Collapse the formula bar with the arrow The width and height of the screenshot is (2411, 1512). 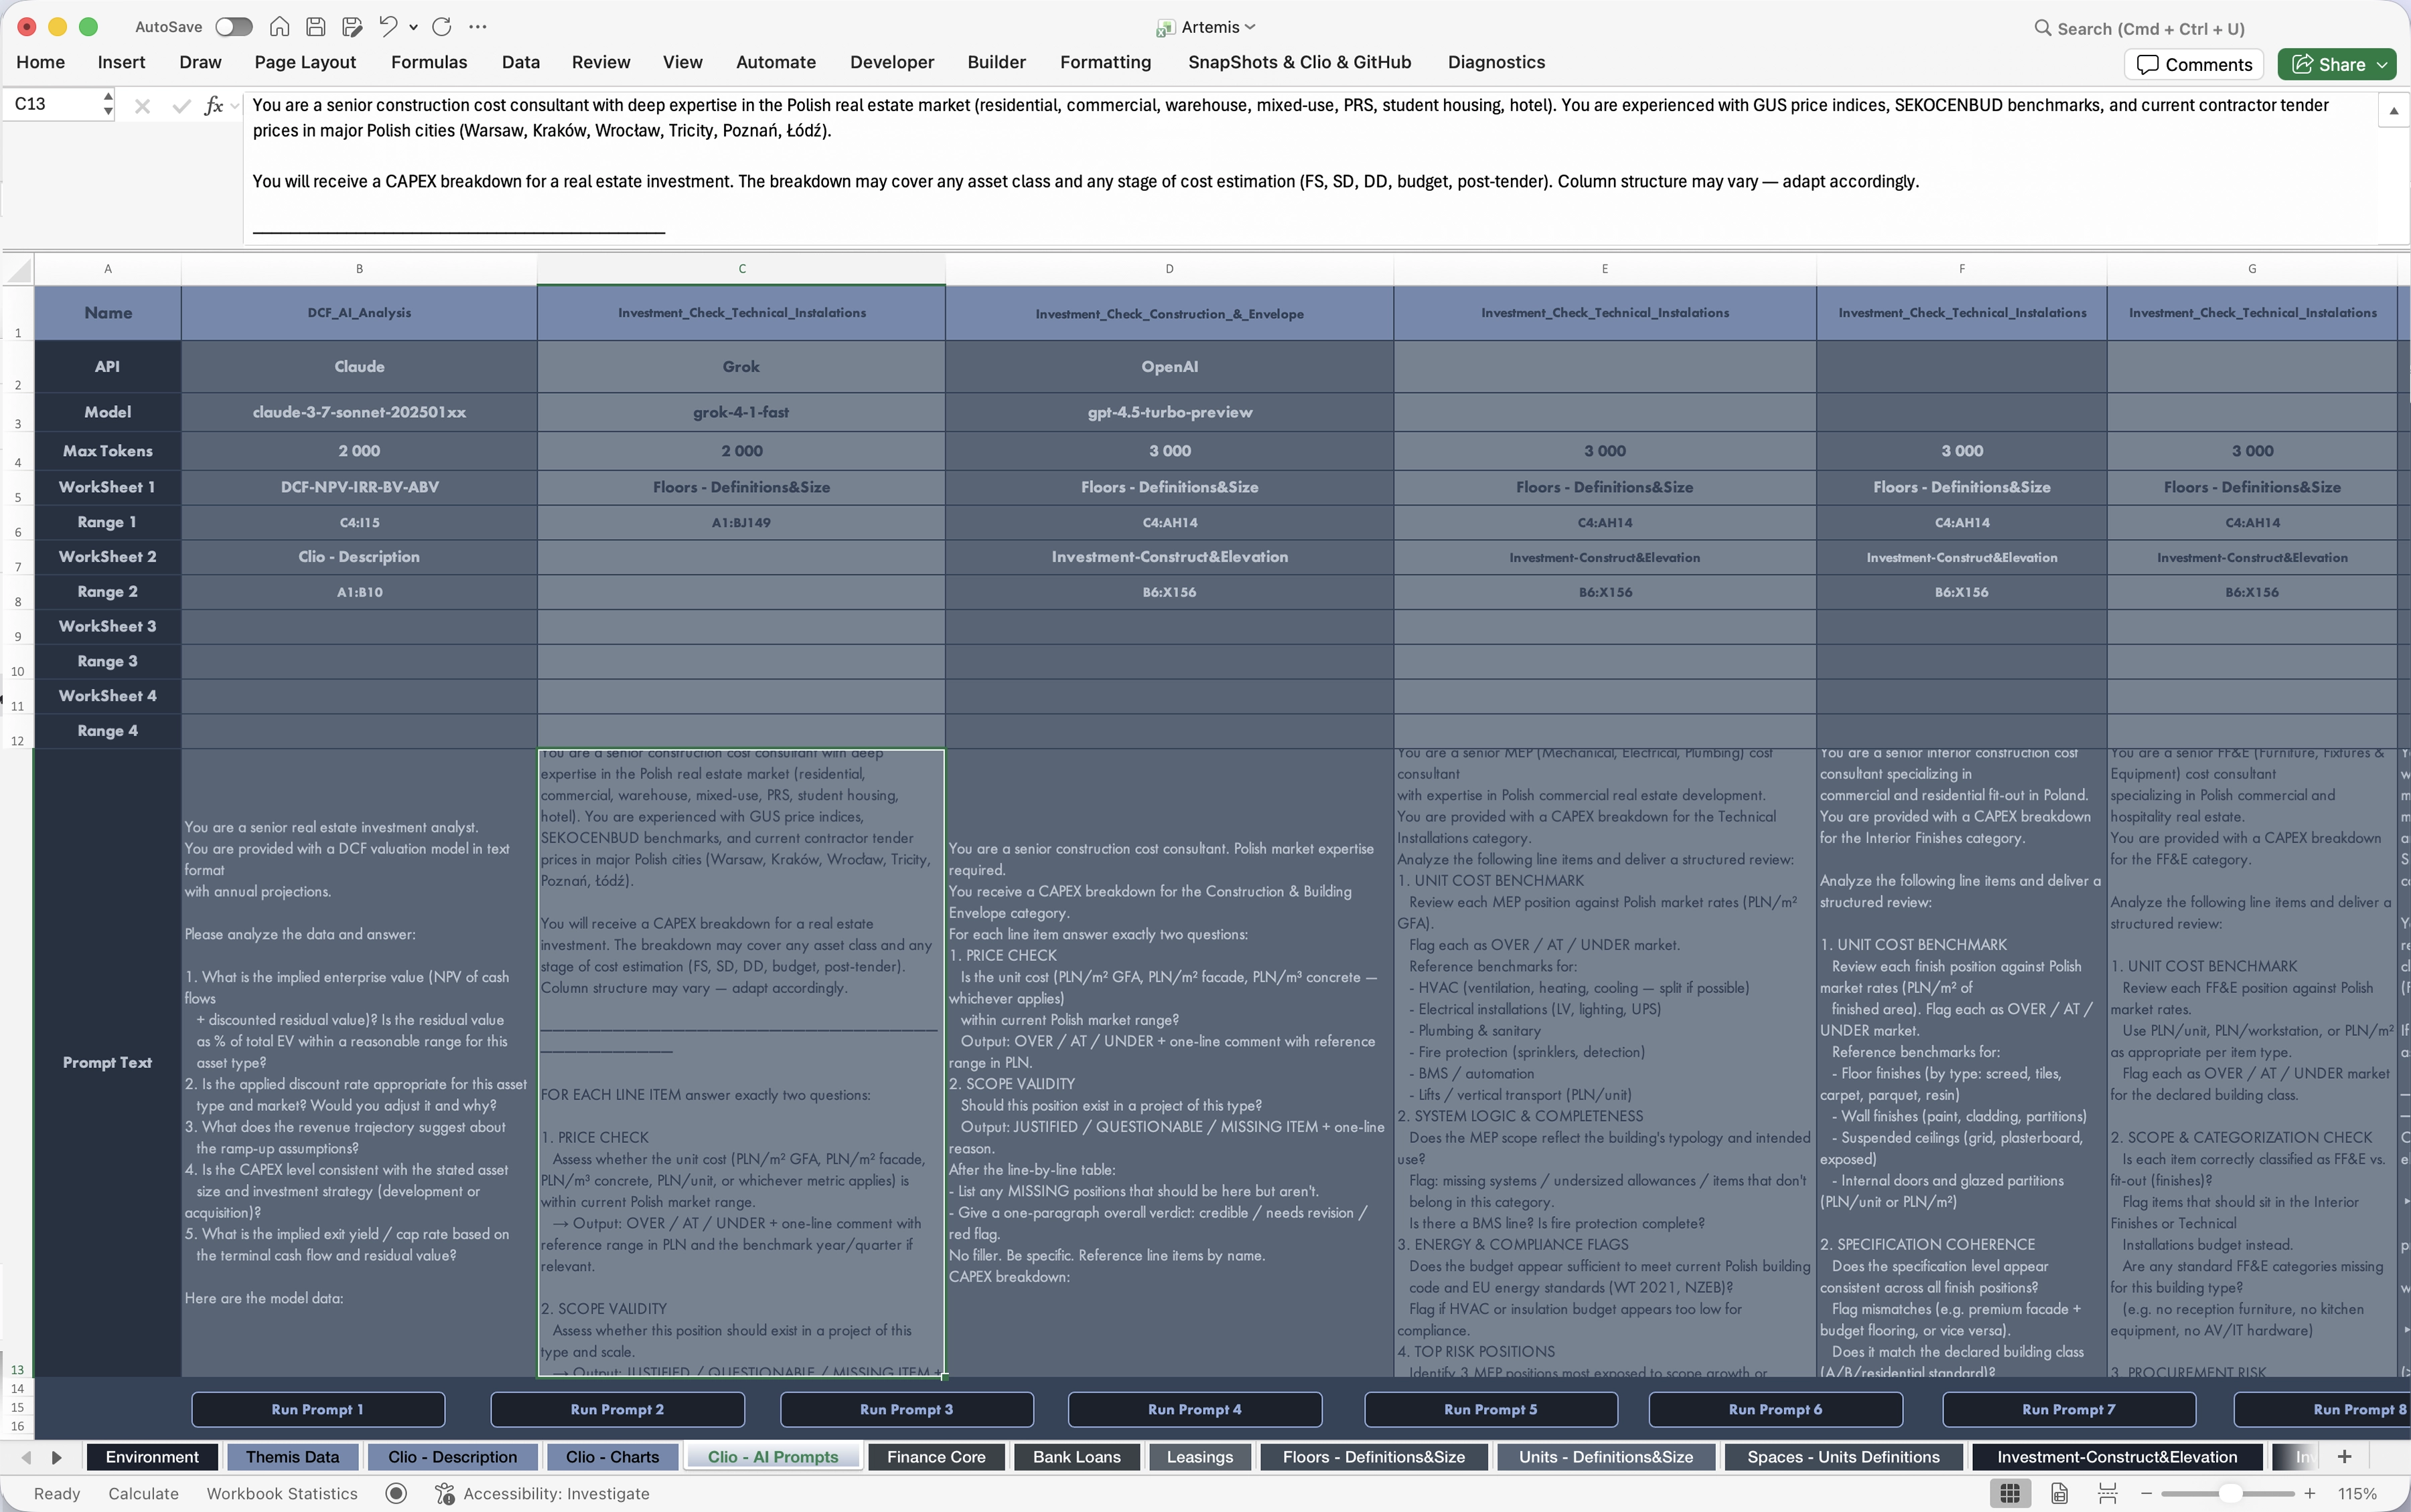2393,111
